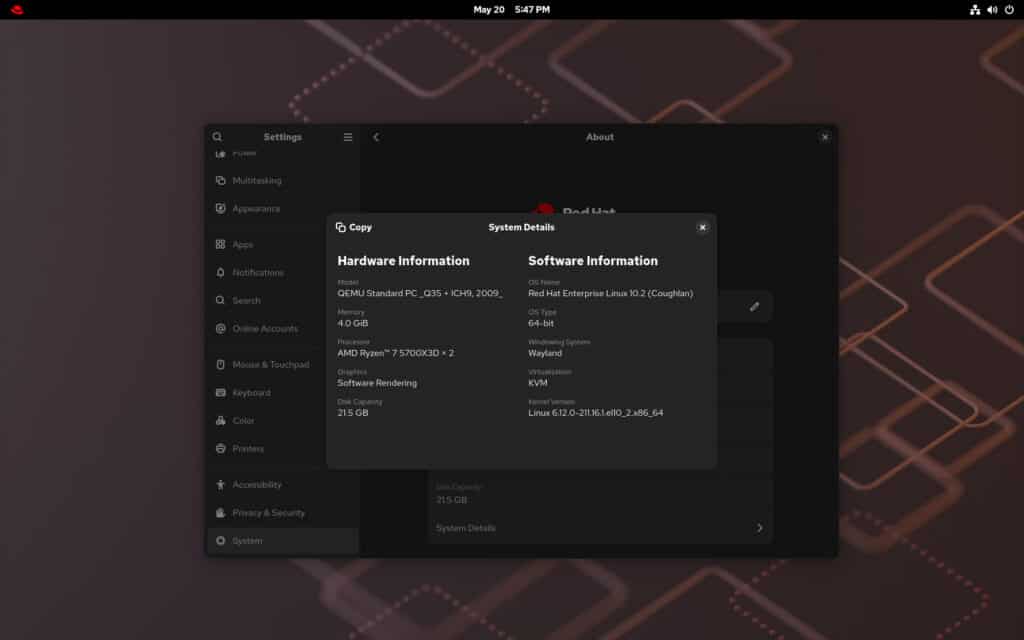Click the Notifications bell icon

click(x=221, y=272)
